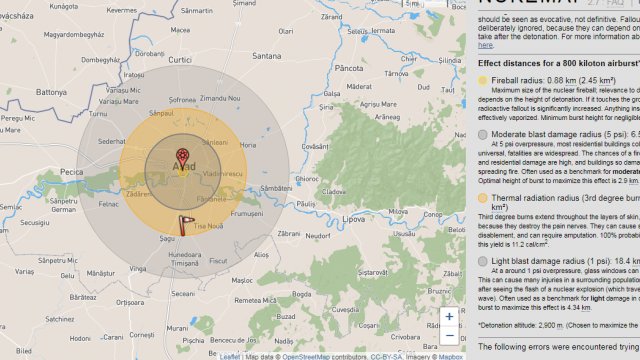Open the 'here' link for more information
The height and width of the screenshot is (360, 640).
pyautogui.click(x=485, y=45)
